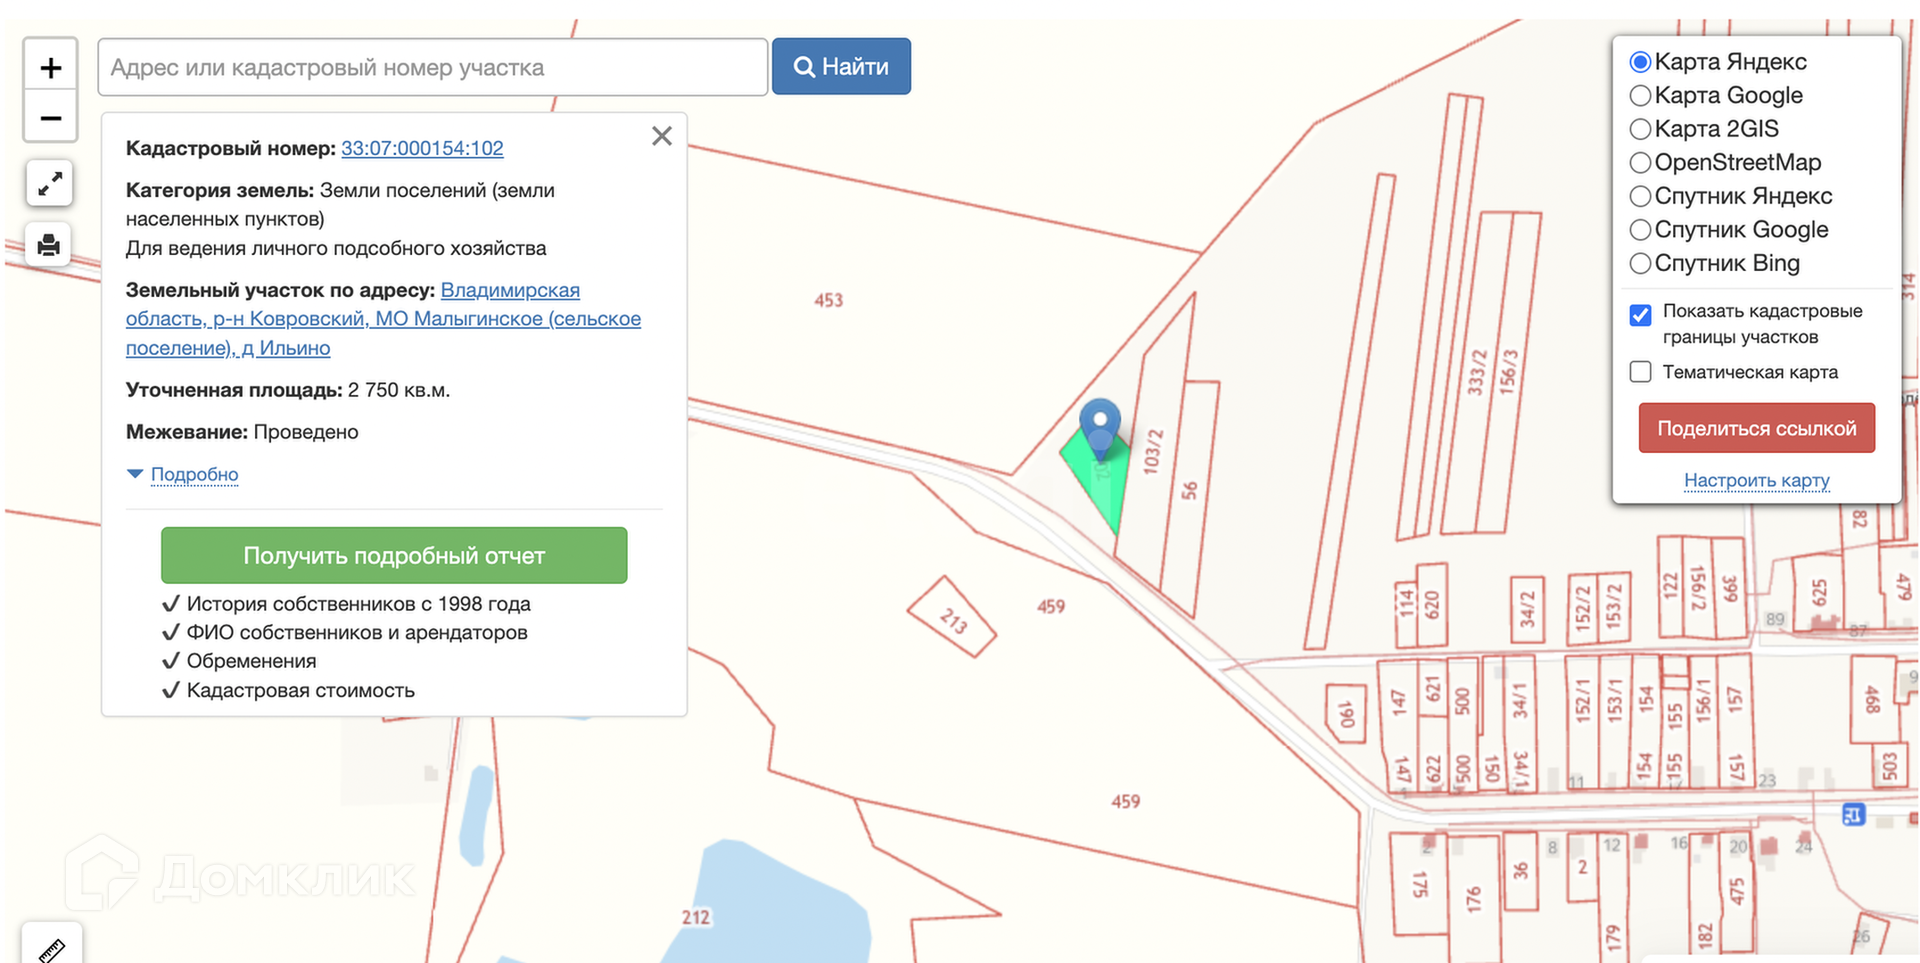This screenshot has height=963, width=1920.
Task: Click Получить подробный отчет button
Action: [x=394, y=555]
